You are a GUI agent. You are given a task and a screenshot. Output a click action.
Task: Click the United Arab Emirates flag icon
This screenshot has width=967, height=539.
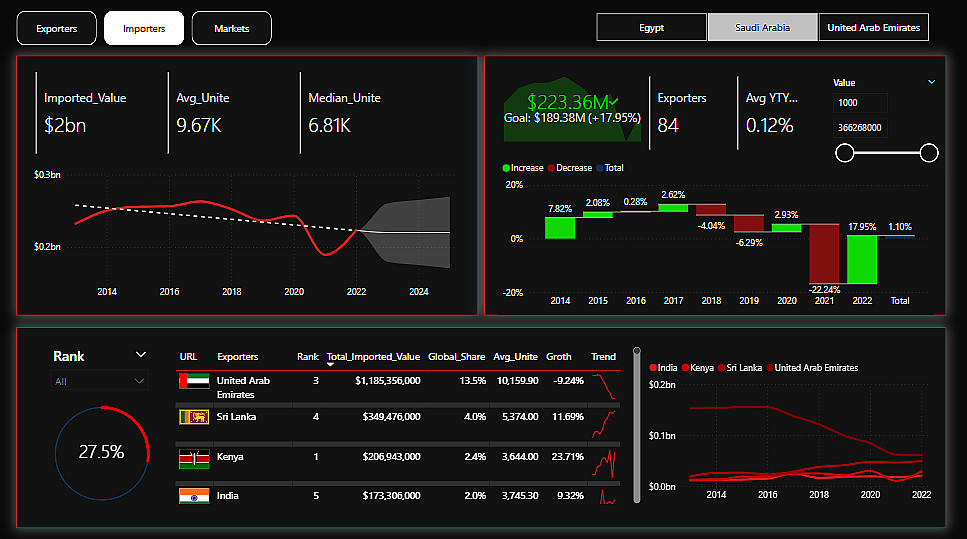click(x=194, y=381)
